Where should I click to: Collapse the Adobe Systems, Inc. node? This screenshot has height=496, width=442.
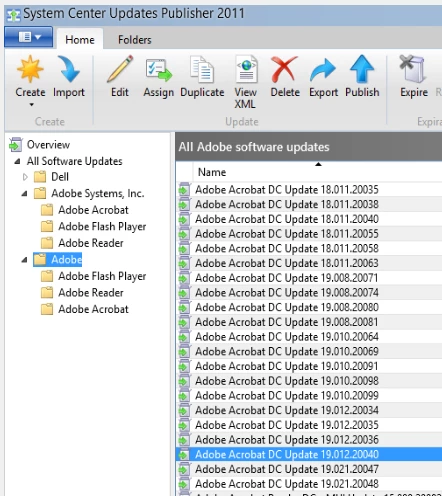(24, 193)
